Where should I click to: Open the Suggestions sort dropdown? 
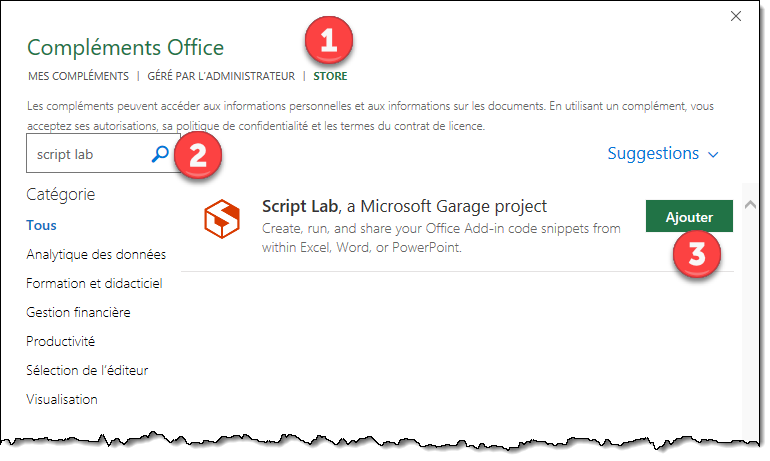click(x=663, y=154)
